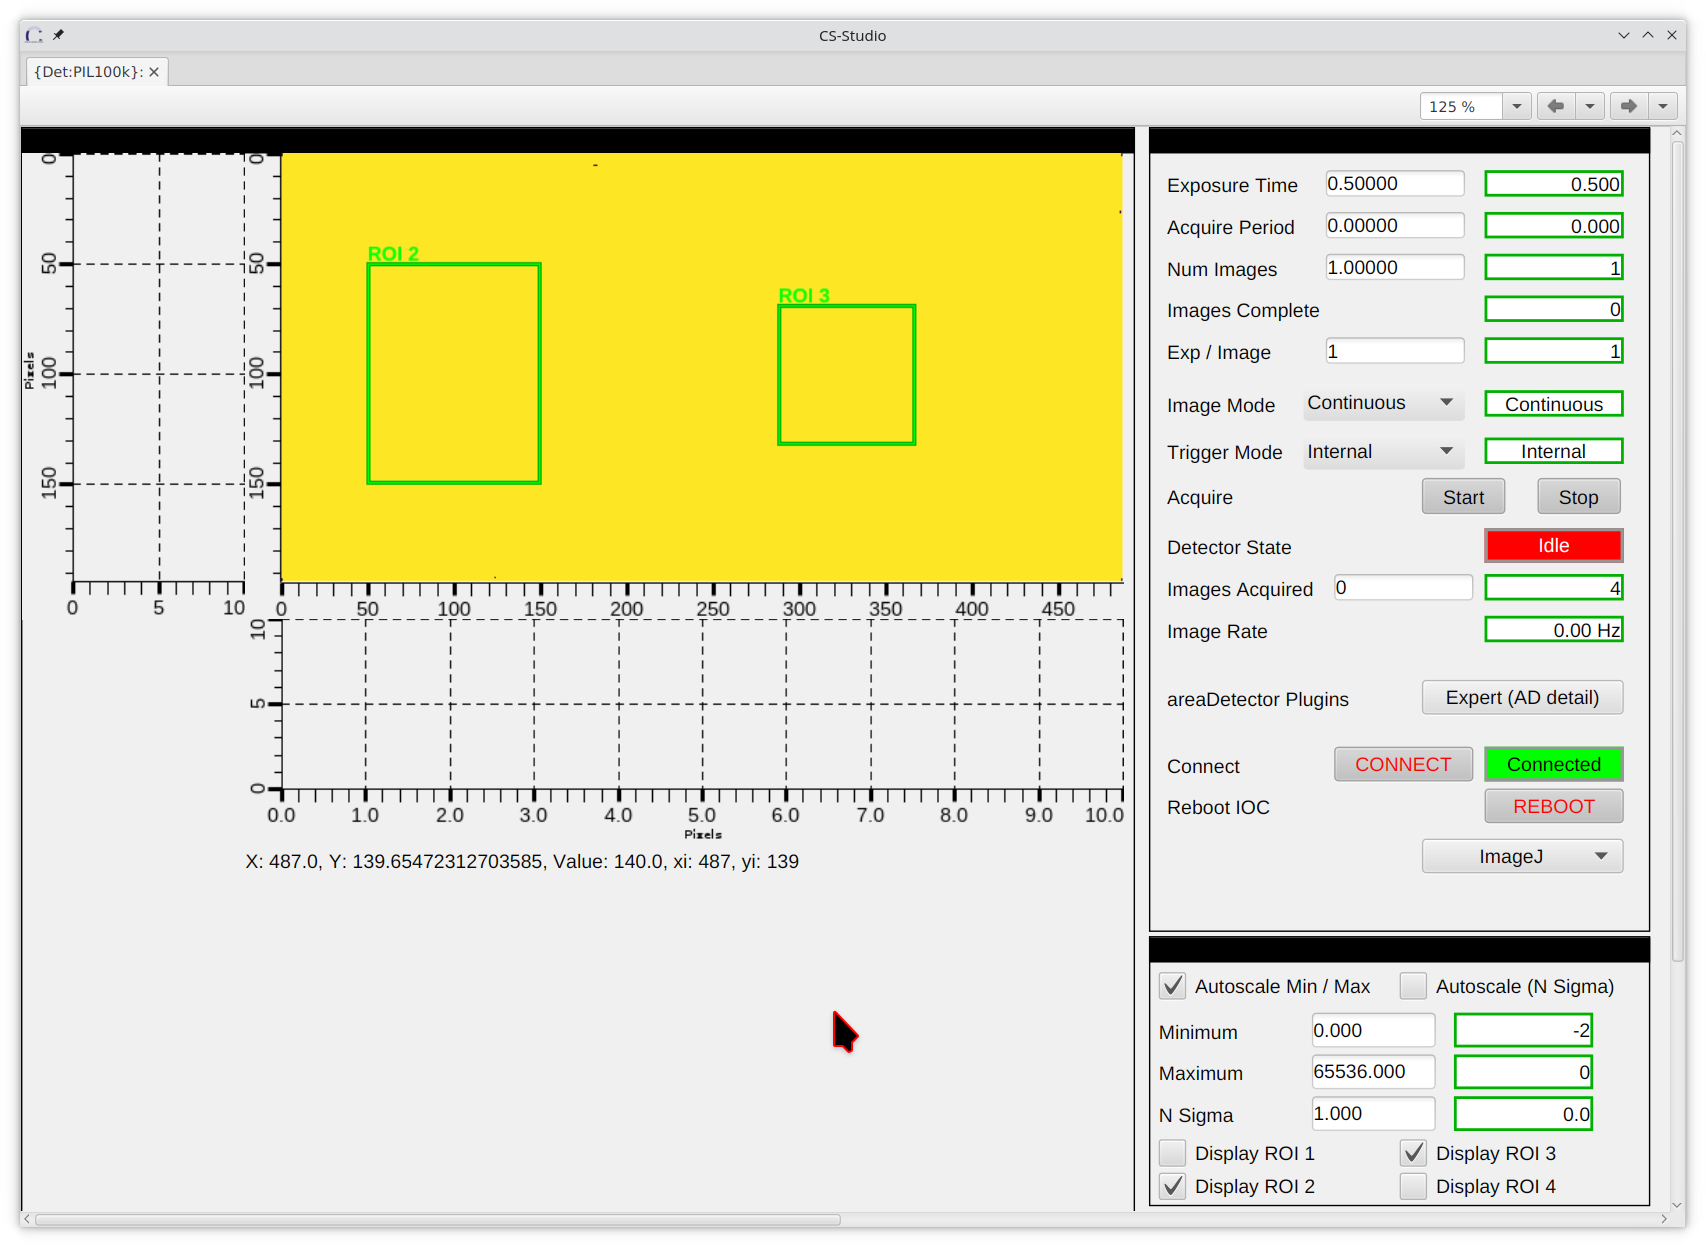The image size is (1706, 1247).
Task: Click the ROI 3 rectangle label
Action: pos(804,296)
